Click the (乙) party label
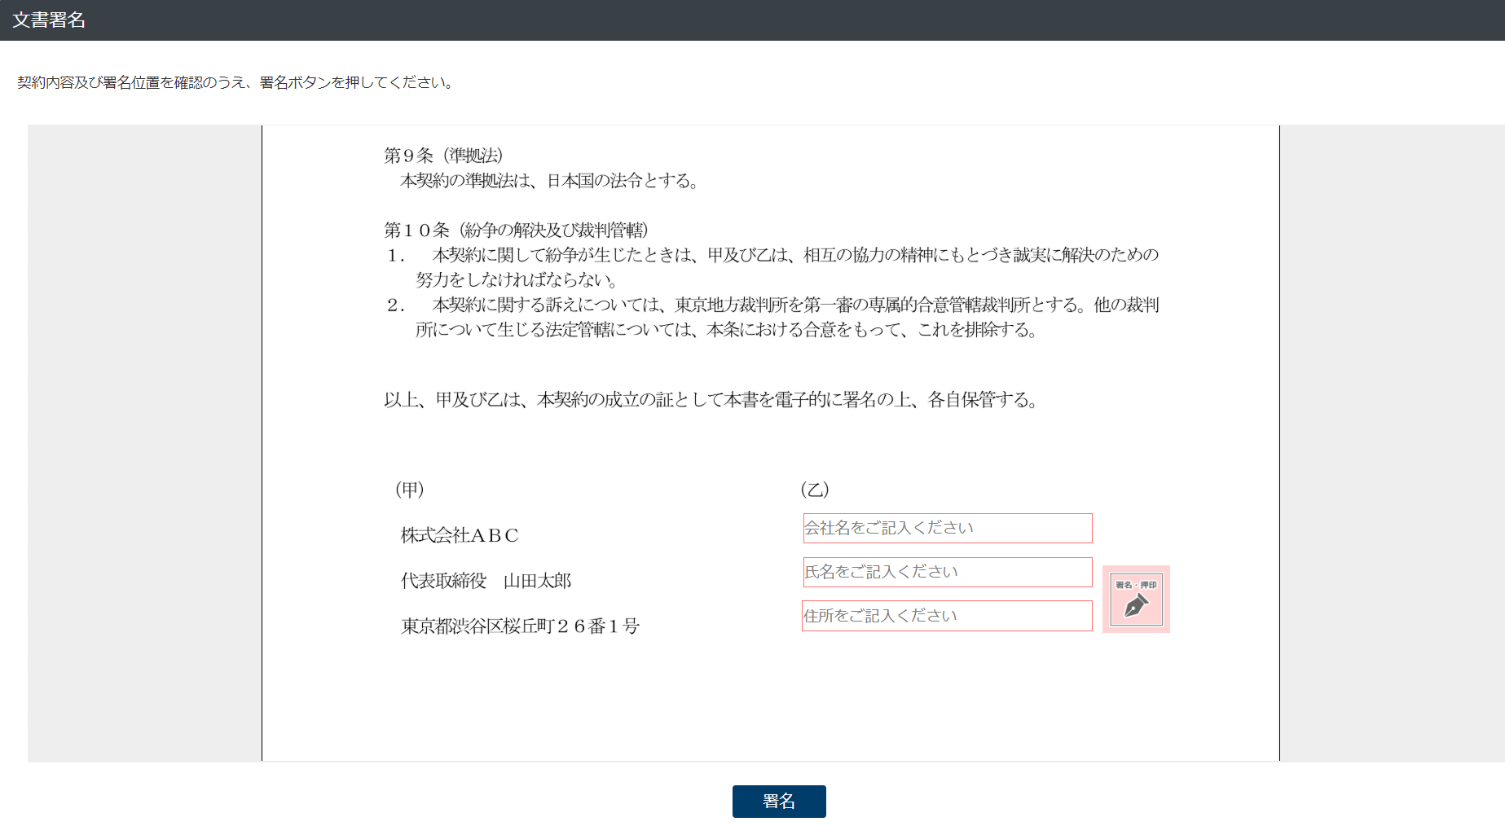Image resolution: width=1505 pixels, height=826 pixels. 815,489
